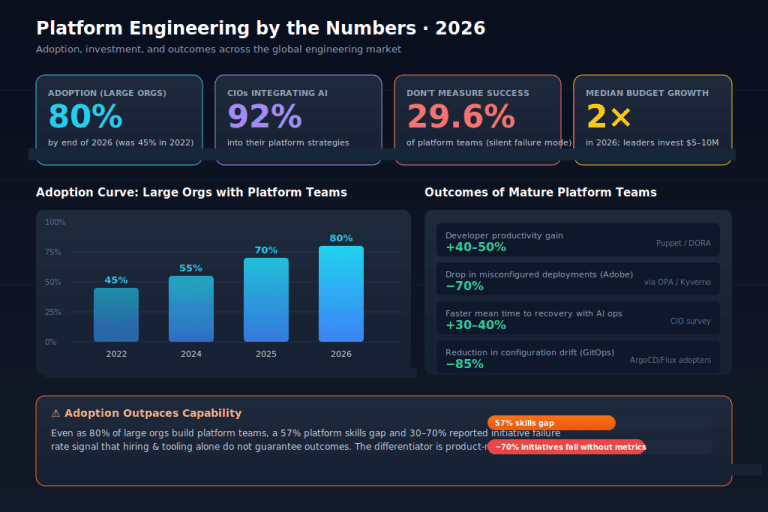Click the orange '57% skills gap' progress bar
This screenshot has height=512, width=768.
point(552,423)
